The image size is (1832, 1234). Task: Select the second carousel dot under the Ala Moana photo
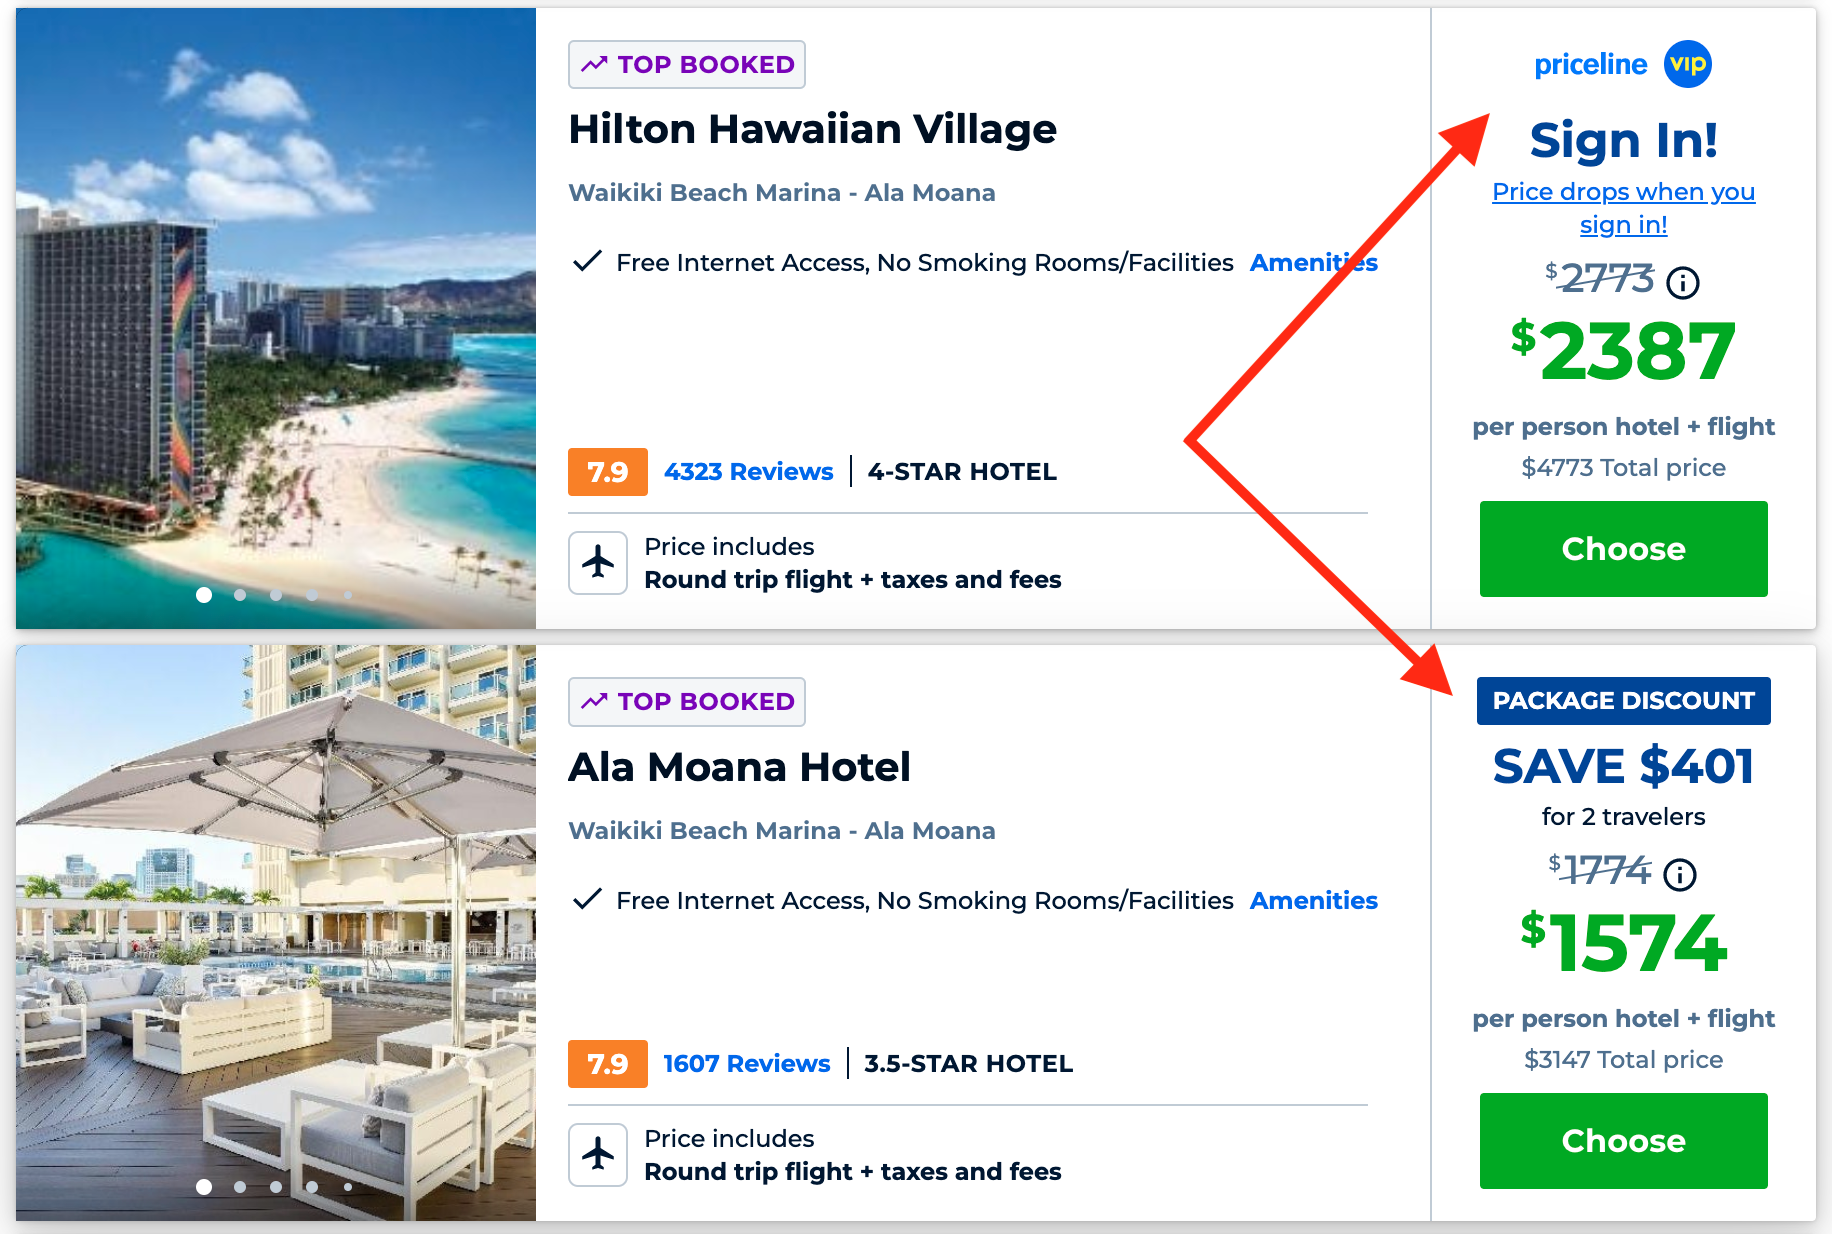(240, 1187)
